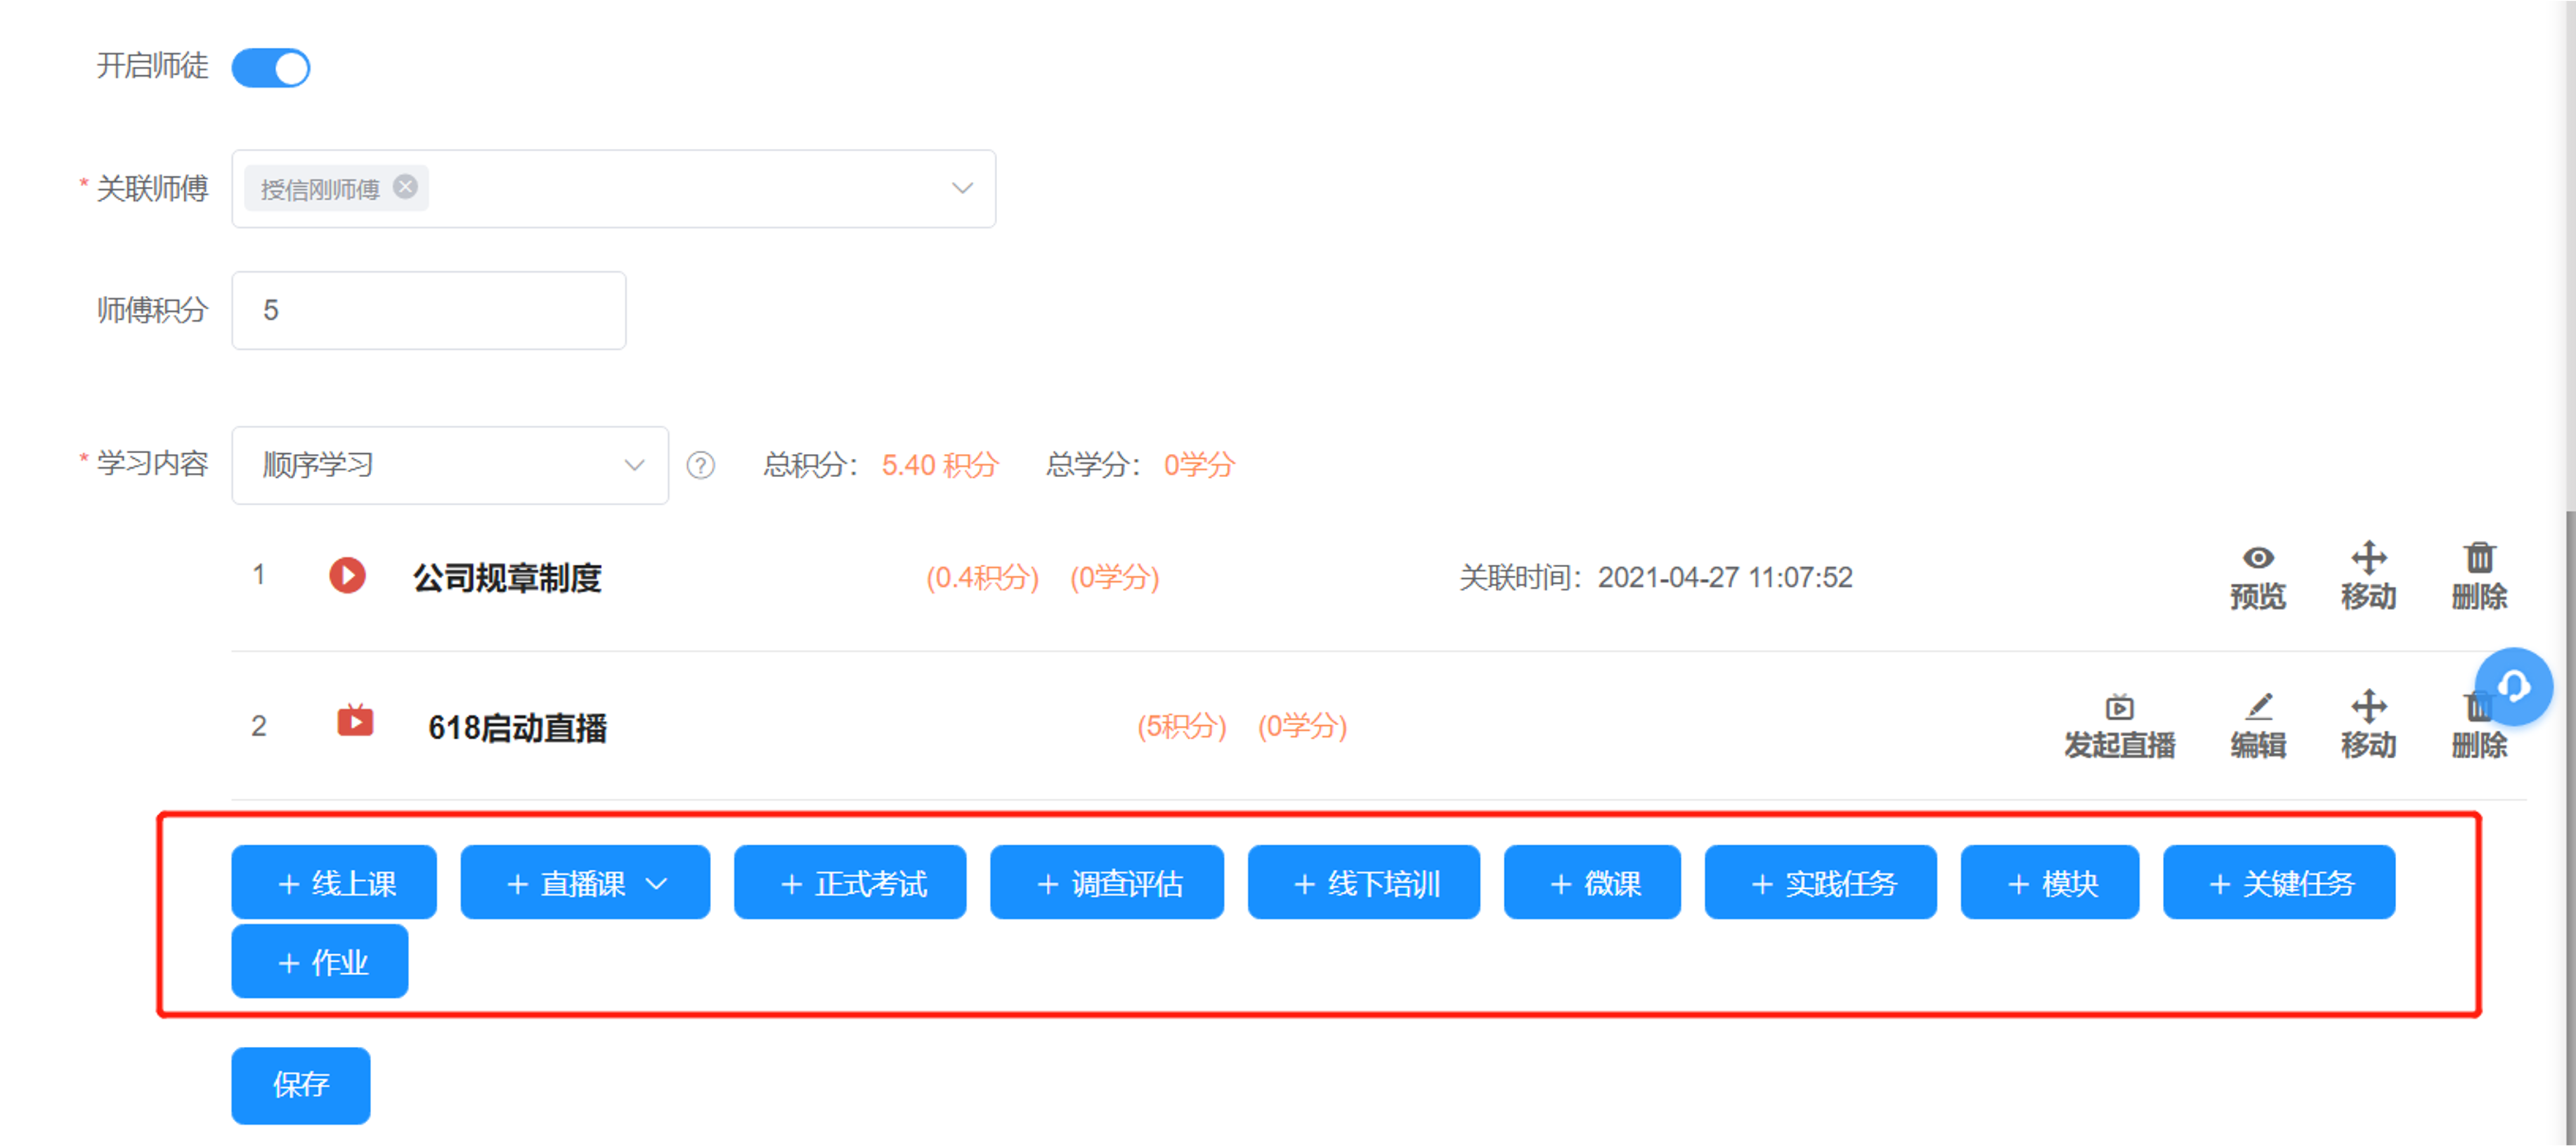Screen dimensions: 2576x1146
Task: Click the 保存 save button
Action: click(x=300, y=1085)
